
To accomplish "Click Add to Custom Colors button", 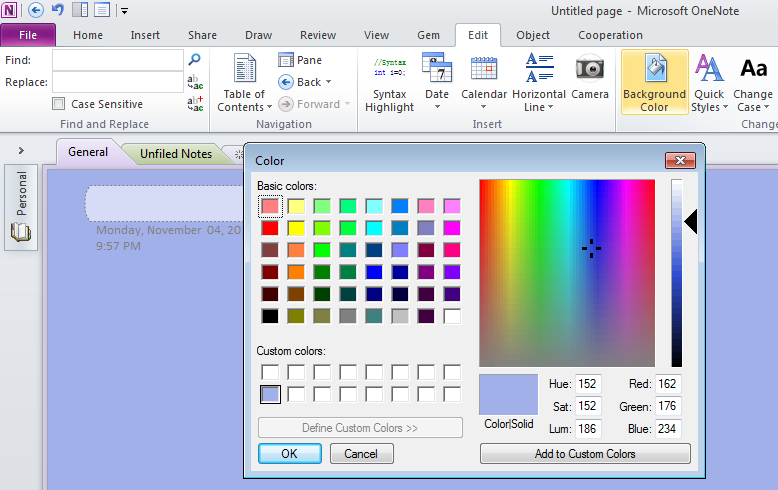I will click(585, 454).
